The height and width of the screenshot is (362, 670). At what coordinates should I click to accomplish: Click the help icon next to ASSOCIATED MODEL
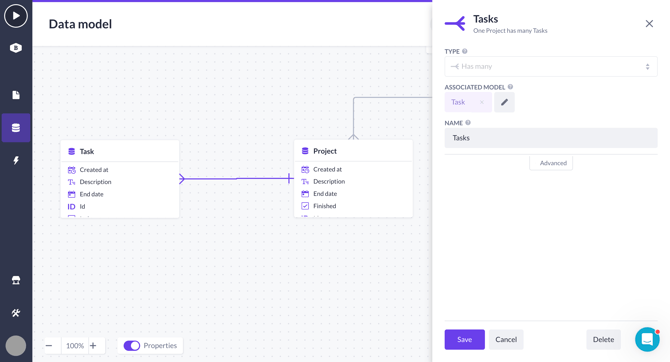[x=510, y=87]
